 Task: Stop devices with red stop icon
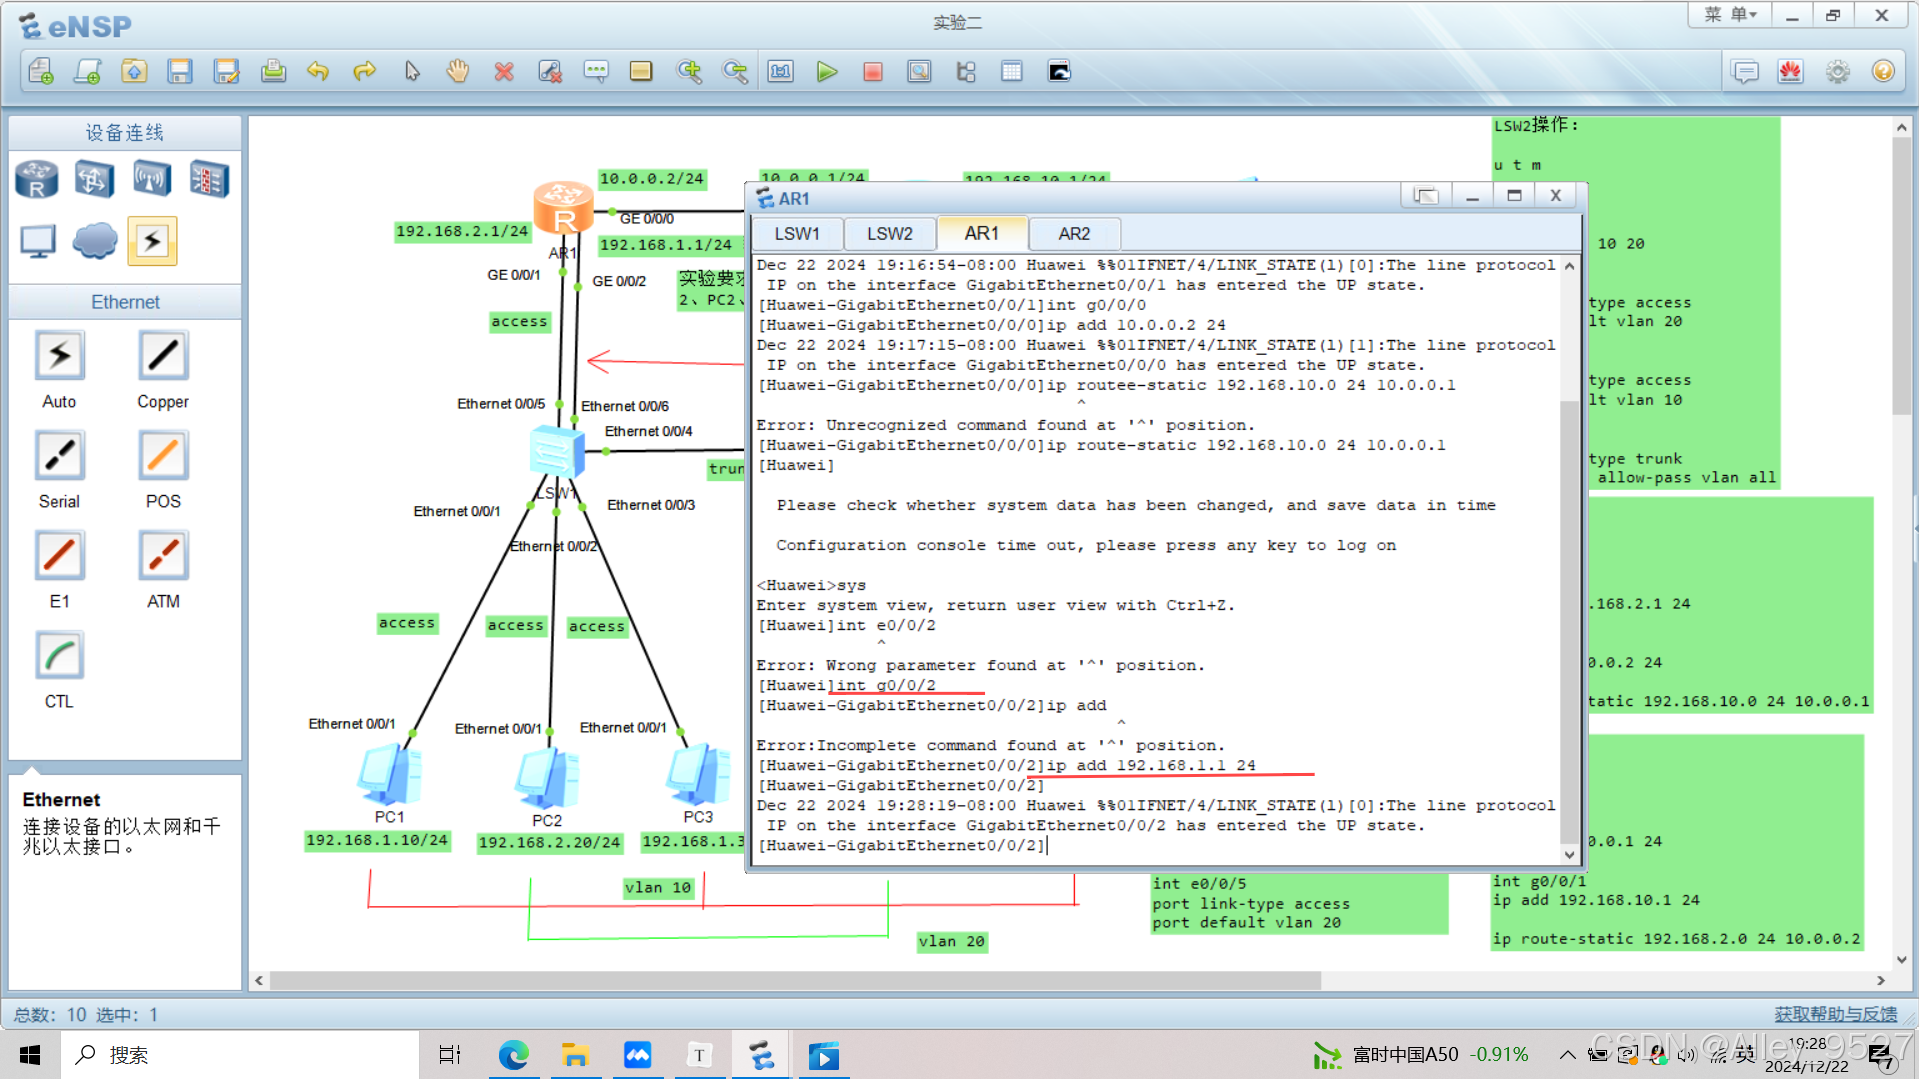click(873, 71)
